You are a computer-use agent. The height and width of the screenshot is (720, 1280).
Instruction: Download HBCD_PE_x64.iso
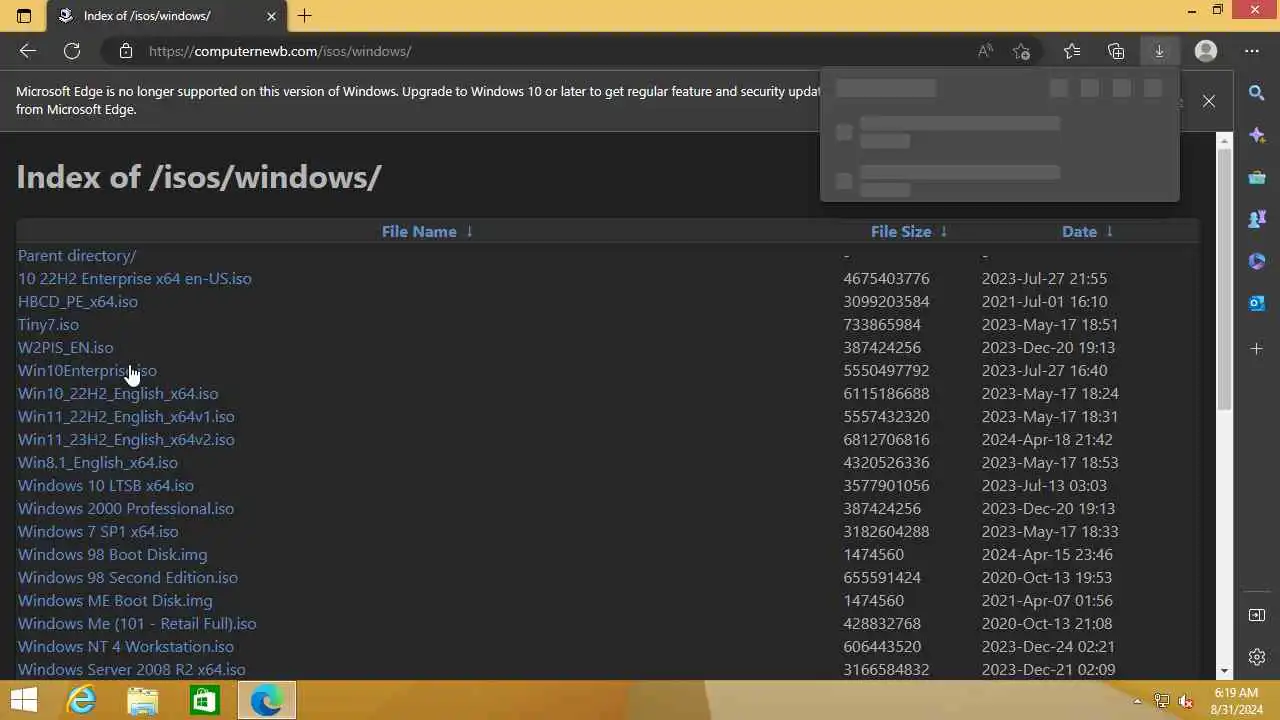point(78,301)
